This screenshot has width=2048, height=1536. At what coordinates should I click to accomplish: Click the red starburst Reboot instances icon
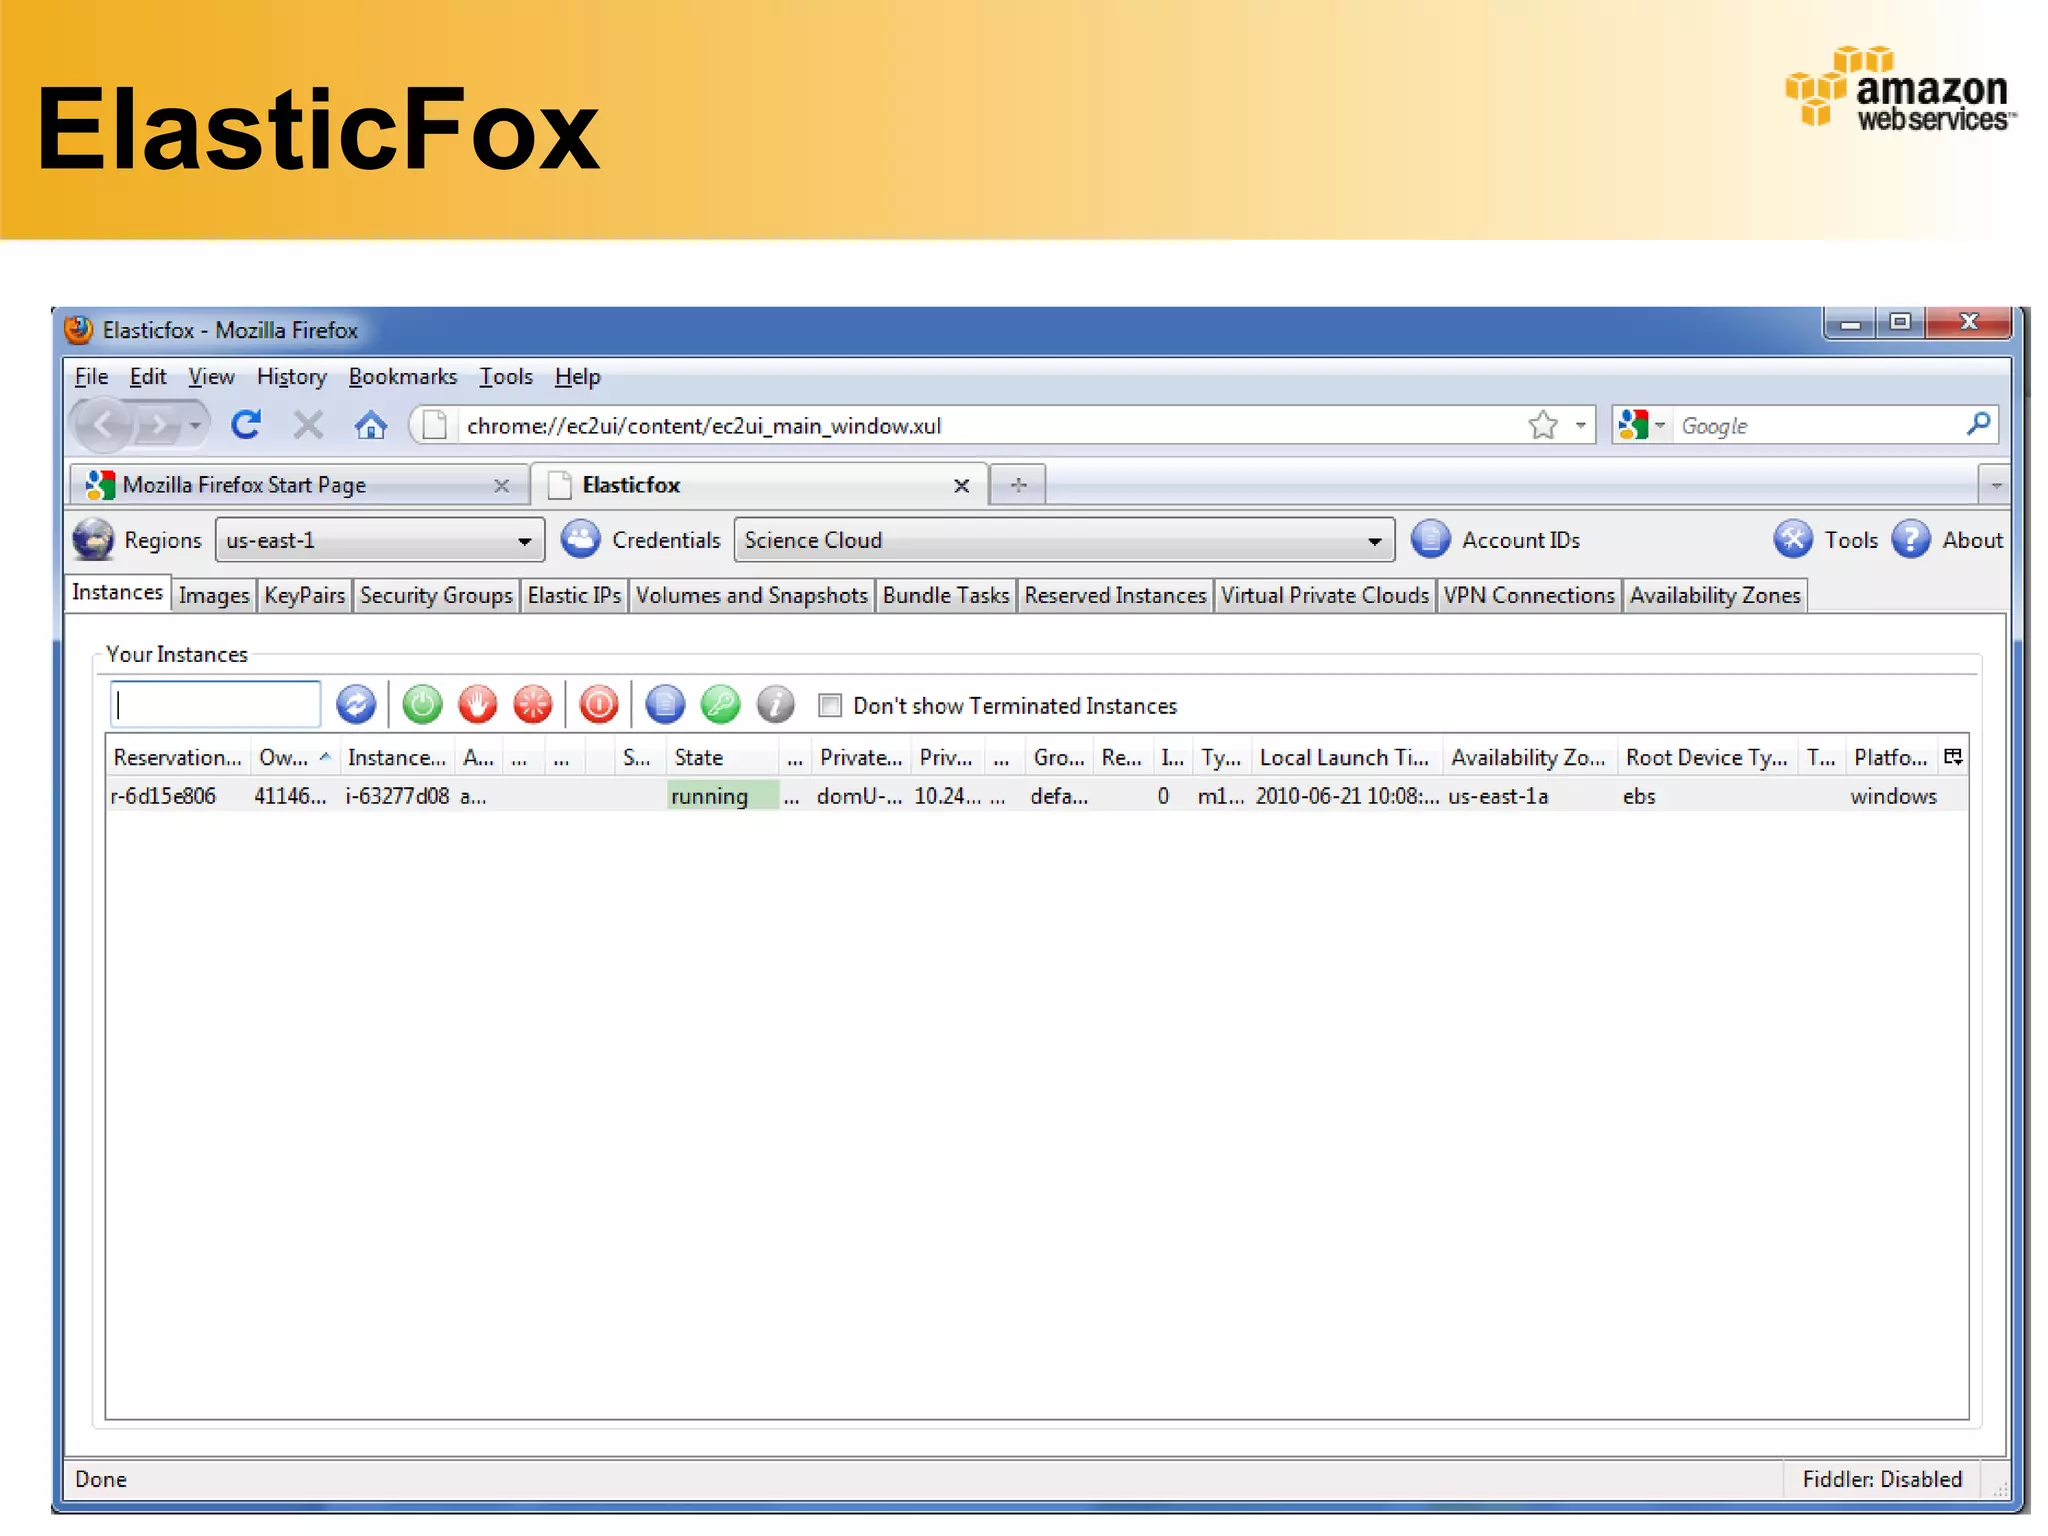point(532,705)
